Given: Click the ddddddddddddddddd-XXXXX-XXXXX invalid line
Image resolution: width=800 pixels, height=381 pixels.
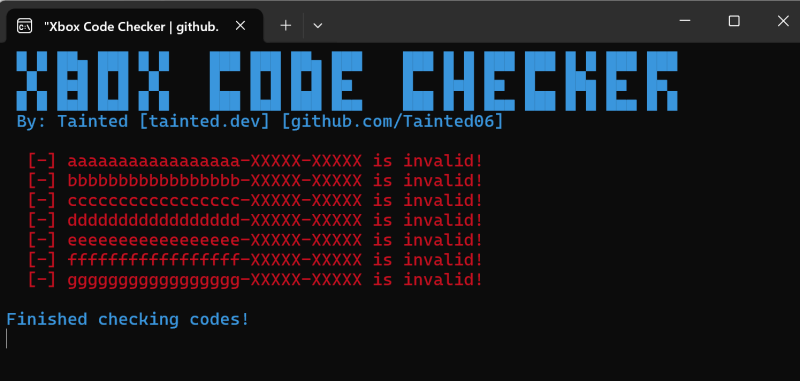Looking at the screenshot, I should point(255,220).
